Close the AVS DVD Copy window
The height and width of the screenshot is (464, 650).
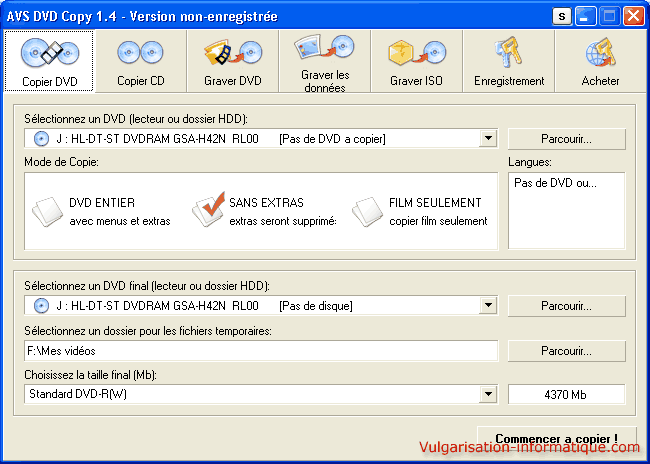634,17
